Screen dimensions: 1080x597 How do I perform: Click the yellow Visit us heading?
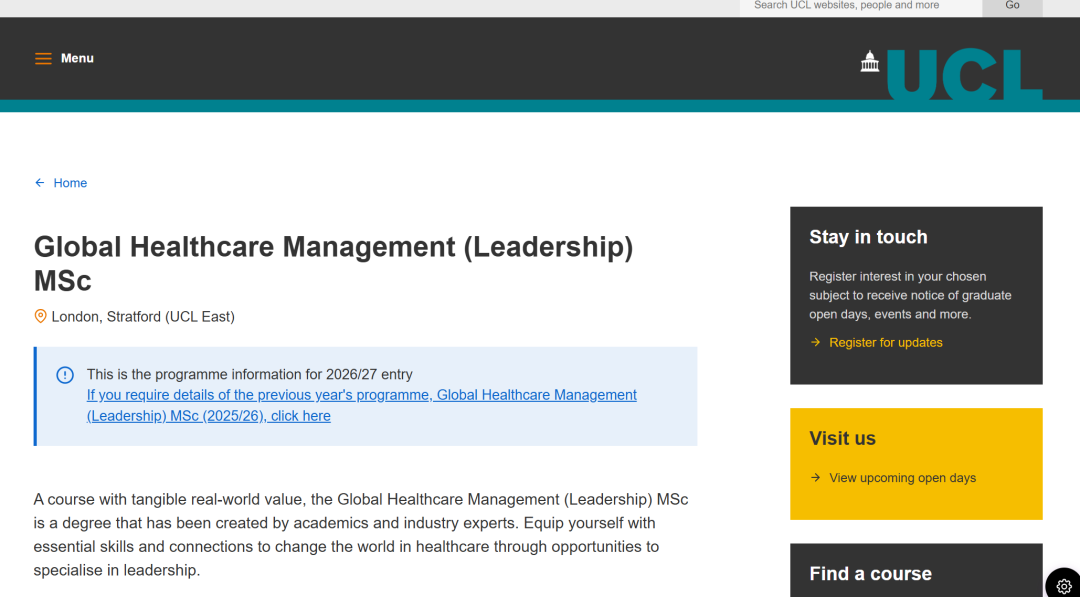(842, 438)
